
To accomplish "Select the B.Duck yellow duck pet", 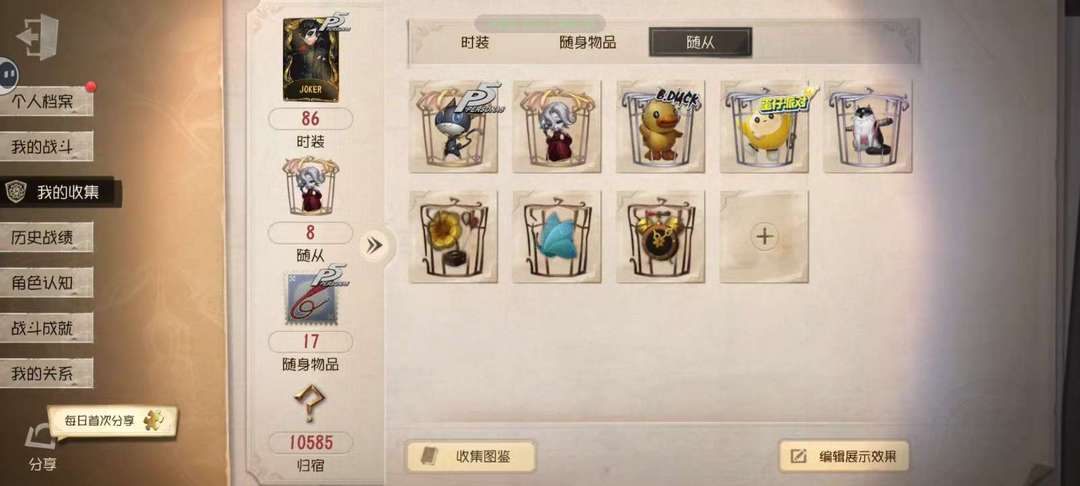I will [x=660, y=126].
